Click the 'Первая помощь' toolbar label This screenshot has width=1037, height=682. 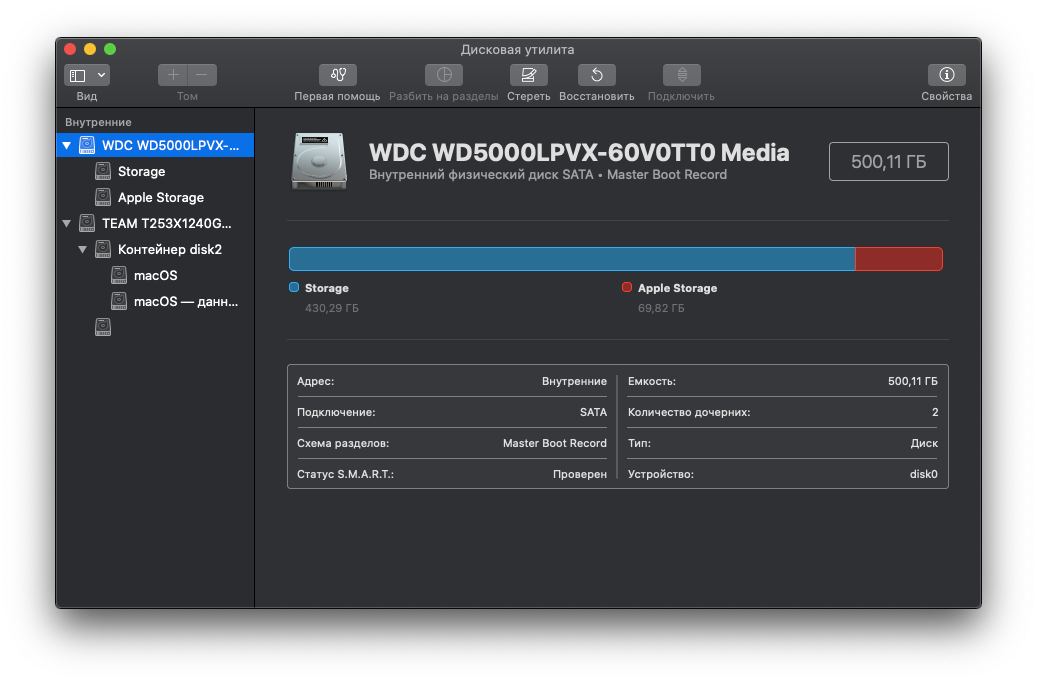[x=337, y=97]
